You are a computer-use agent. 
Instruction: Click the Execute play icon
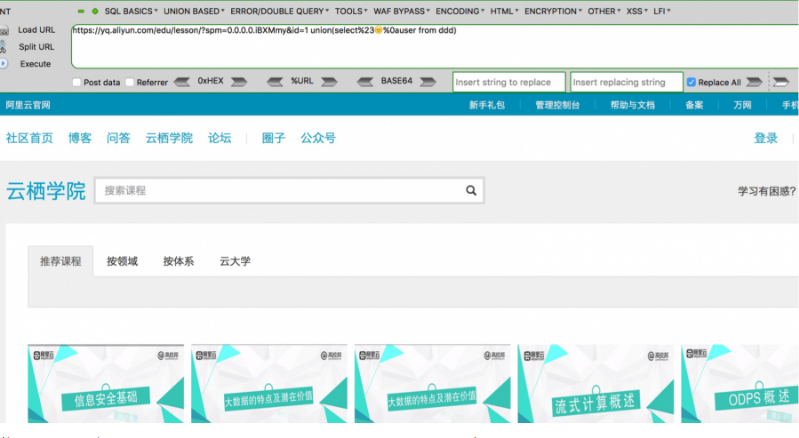click(x=4, y=64)
